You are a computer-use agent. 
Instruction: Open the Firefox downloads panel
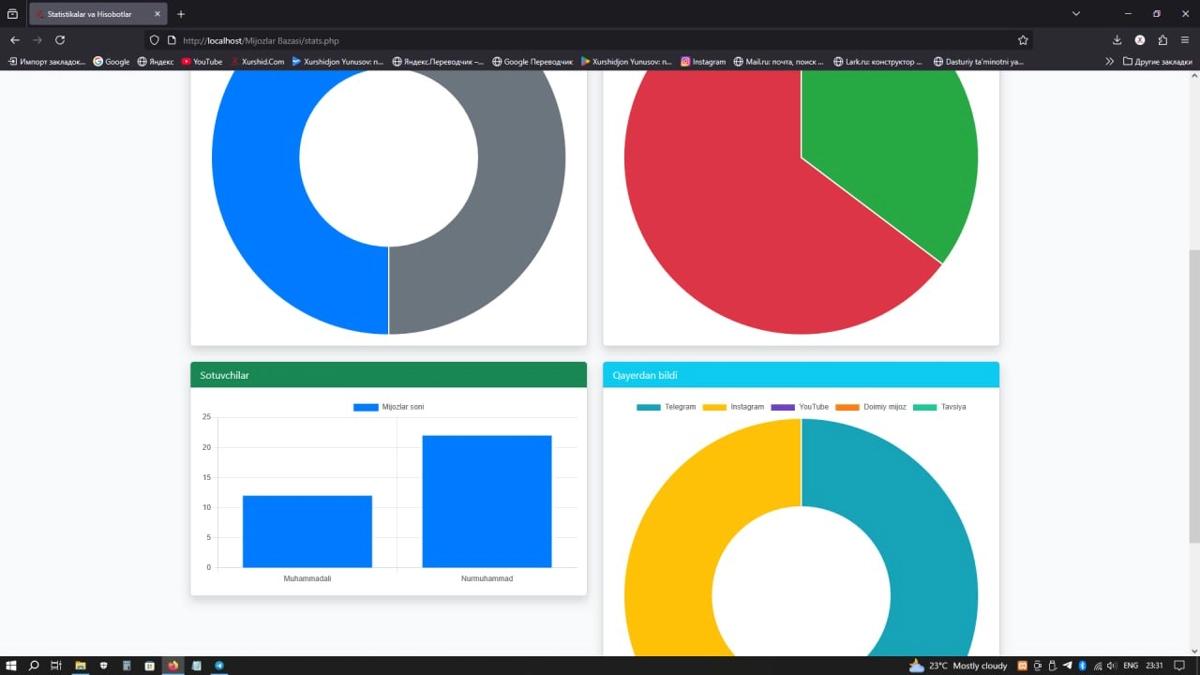pos(1117,40)
